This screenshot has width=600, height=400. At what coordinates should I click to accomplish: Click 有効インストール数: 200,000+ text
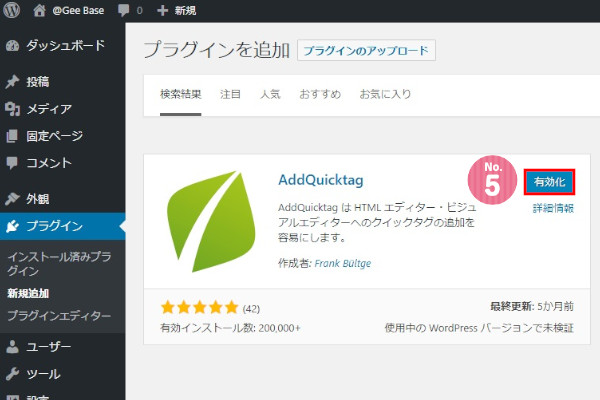coord(230,328)
